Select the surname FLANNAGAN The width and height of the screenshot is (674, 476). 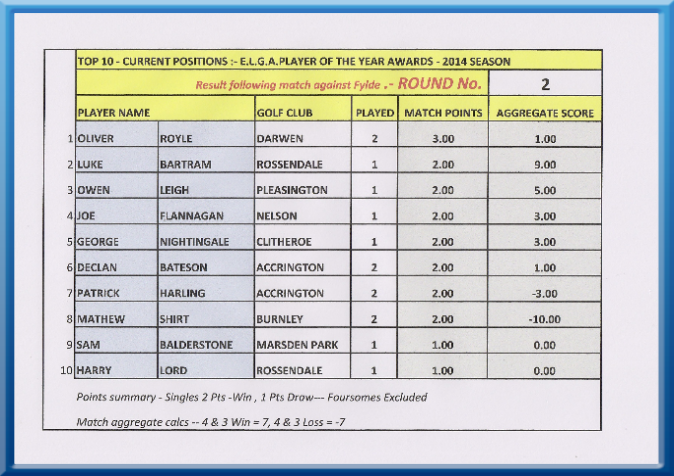(x=192, y=216)
